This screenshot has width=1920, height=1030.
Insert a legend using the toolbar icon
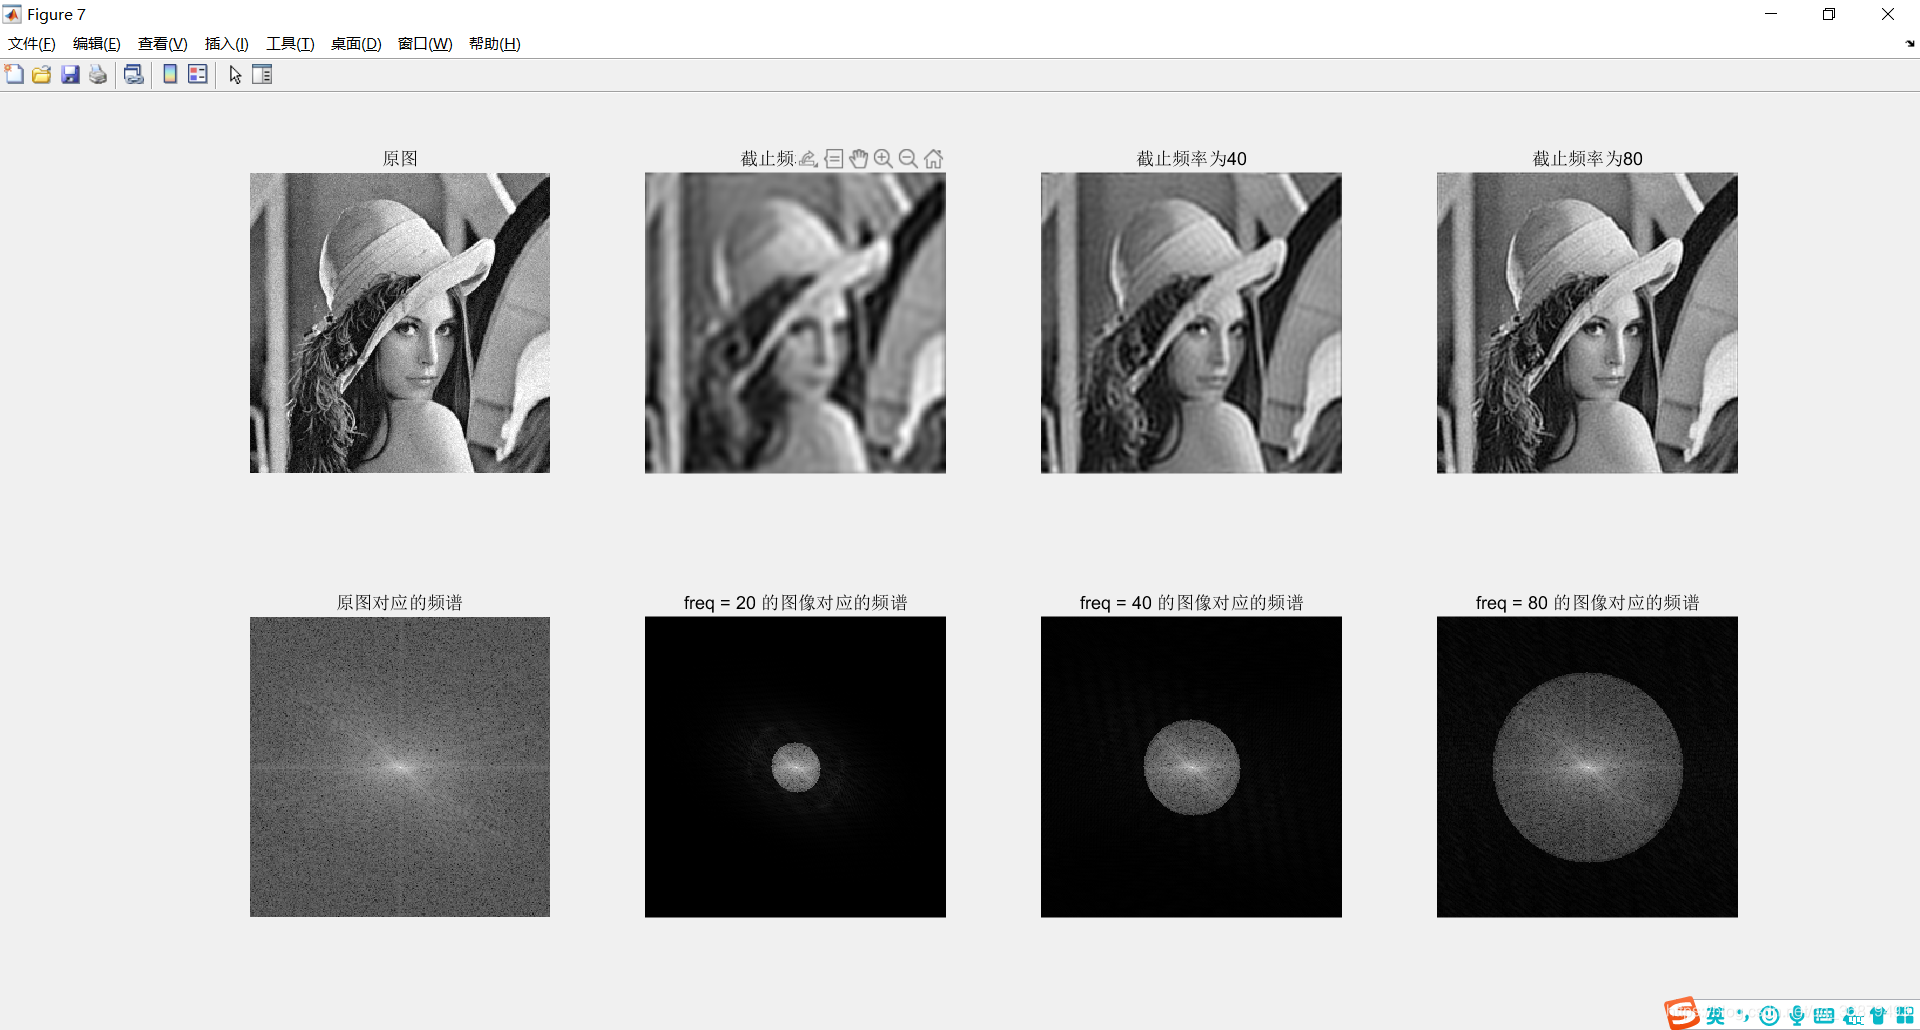pyautogui.click(x=198, y=74)
